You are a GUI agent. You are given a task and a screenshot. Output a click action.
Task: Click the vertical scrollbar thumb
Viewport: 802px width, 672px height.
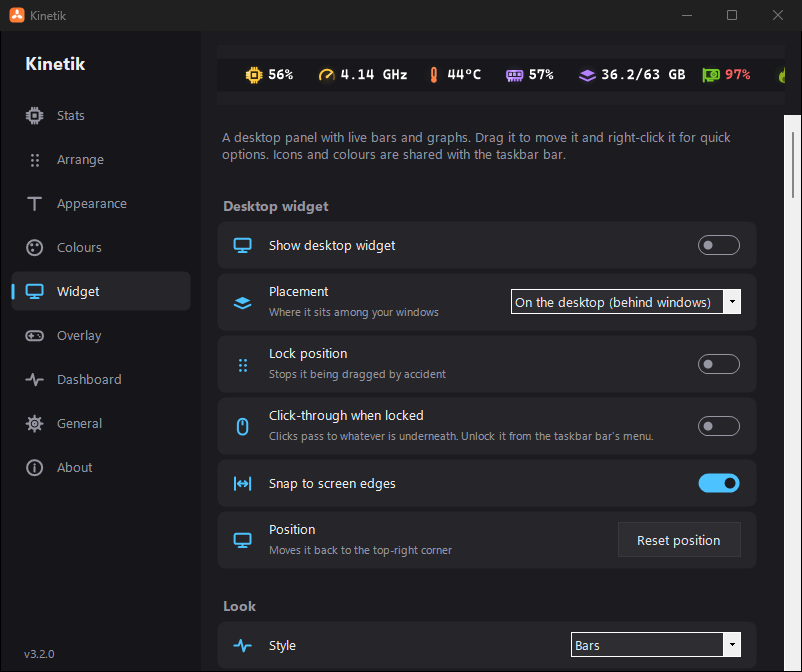point(793,165)
